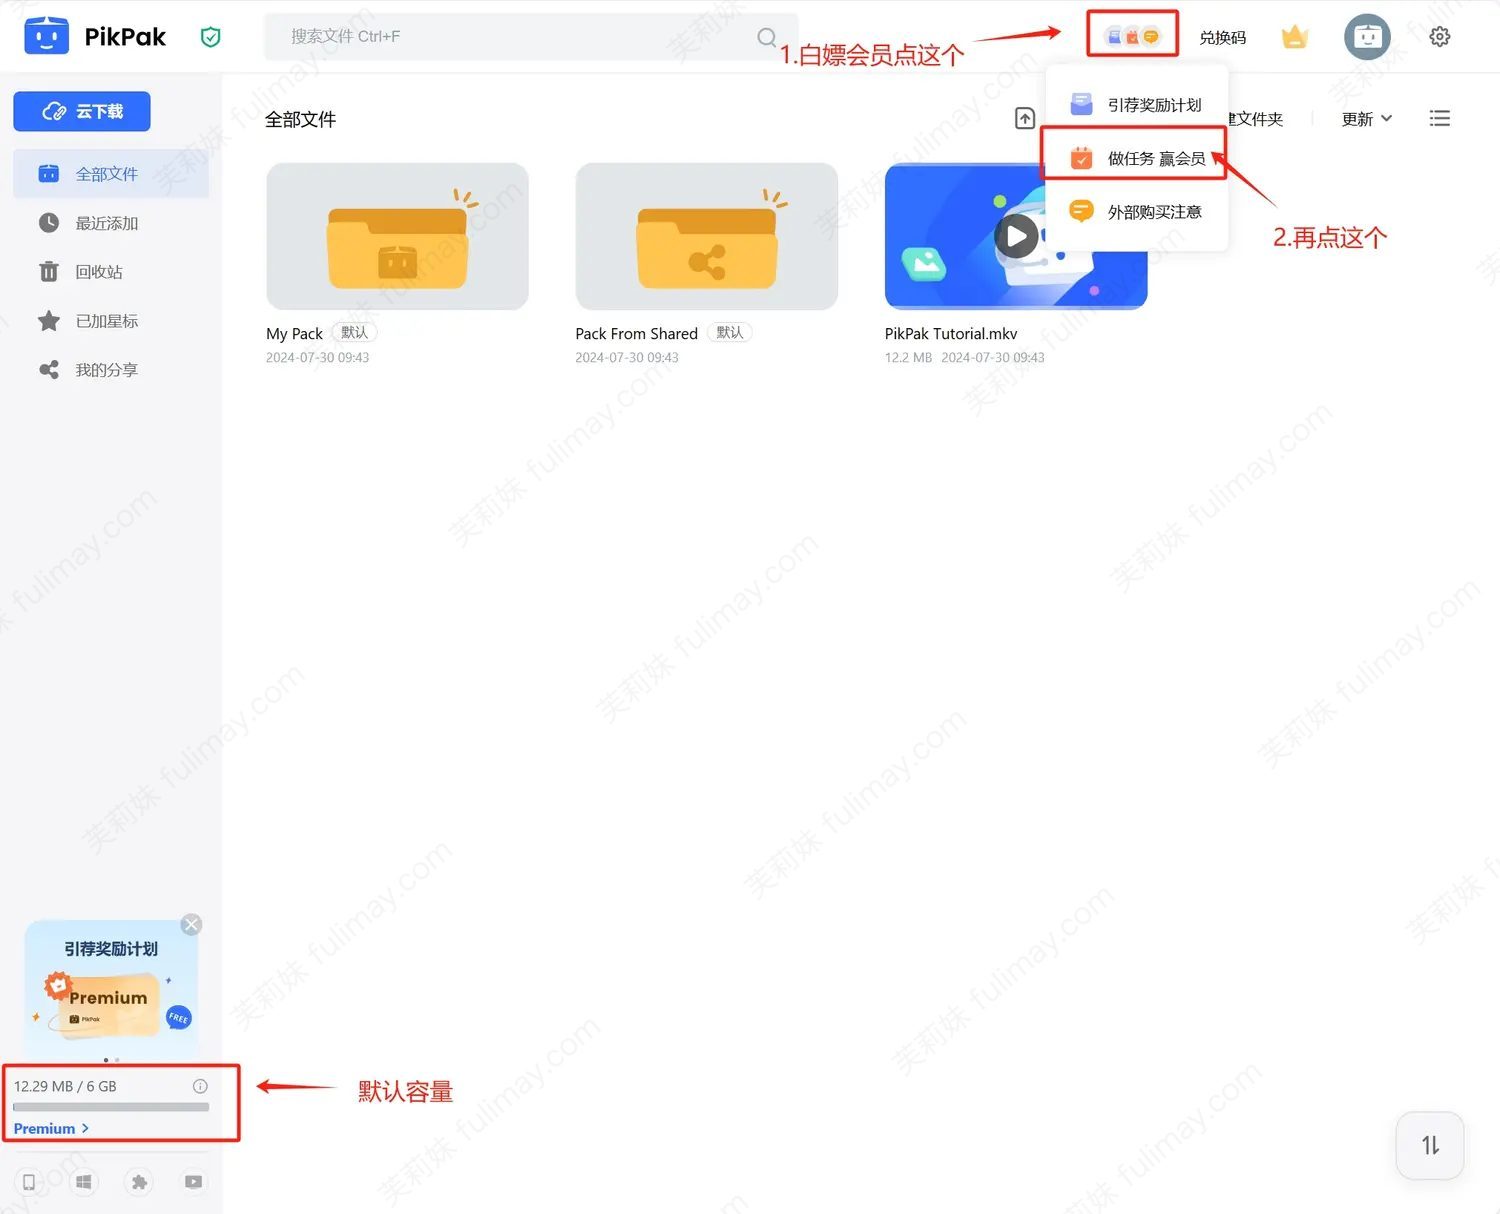Click the transfer list arrows button
This screenshot has width=1500, height=1214.
click(1430, 1145)
